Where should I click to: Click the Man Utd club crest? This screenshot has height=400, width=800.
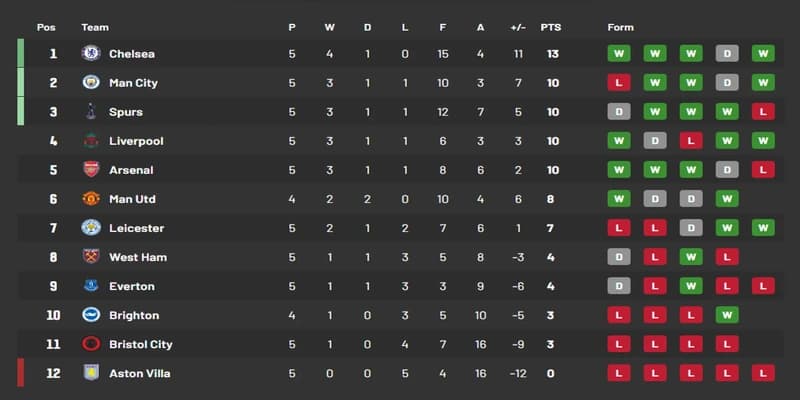[91, 199]
